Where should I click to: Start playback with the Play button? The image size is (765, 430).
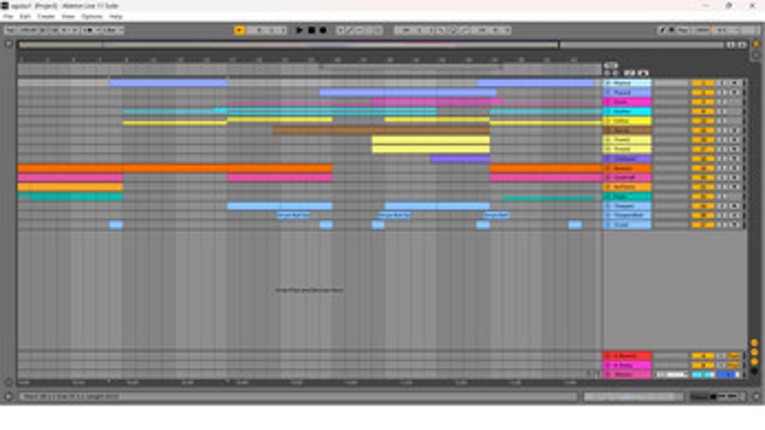point(300,30)
